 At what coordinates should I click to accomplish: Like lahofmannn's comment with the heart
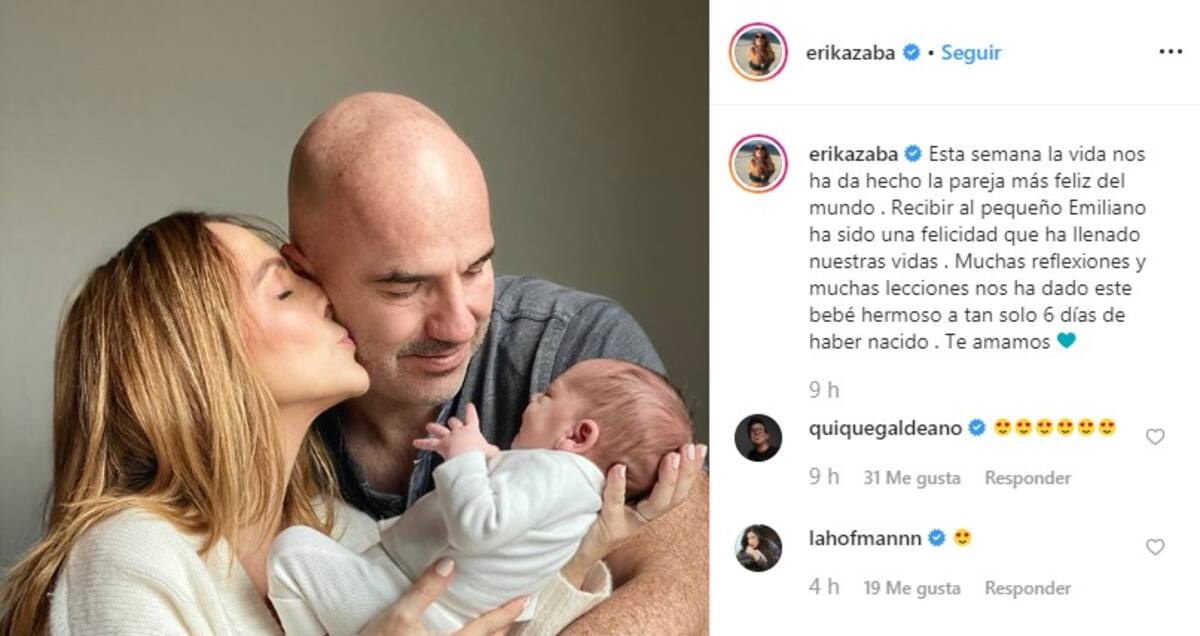coord(1155,547)
